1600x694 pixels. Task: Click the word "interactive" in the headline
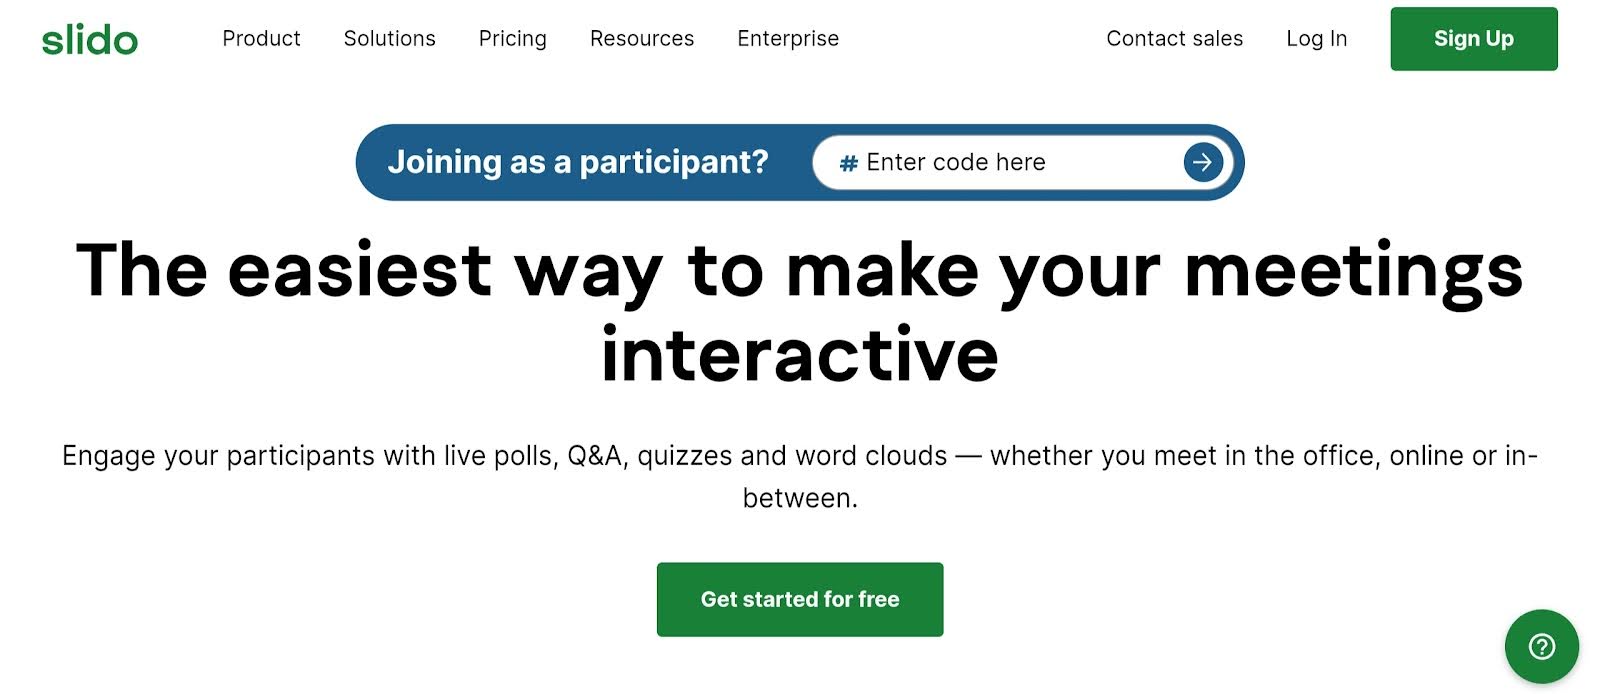pos(800,355)
